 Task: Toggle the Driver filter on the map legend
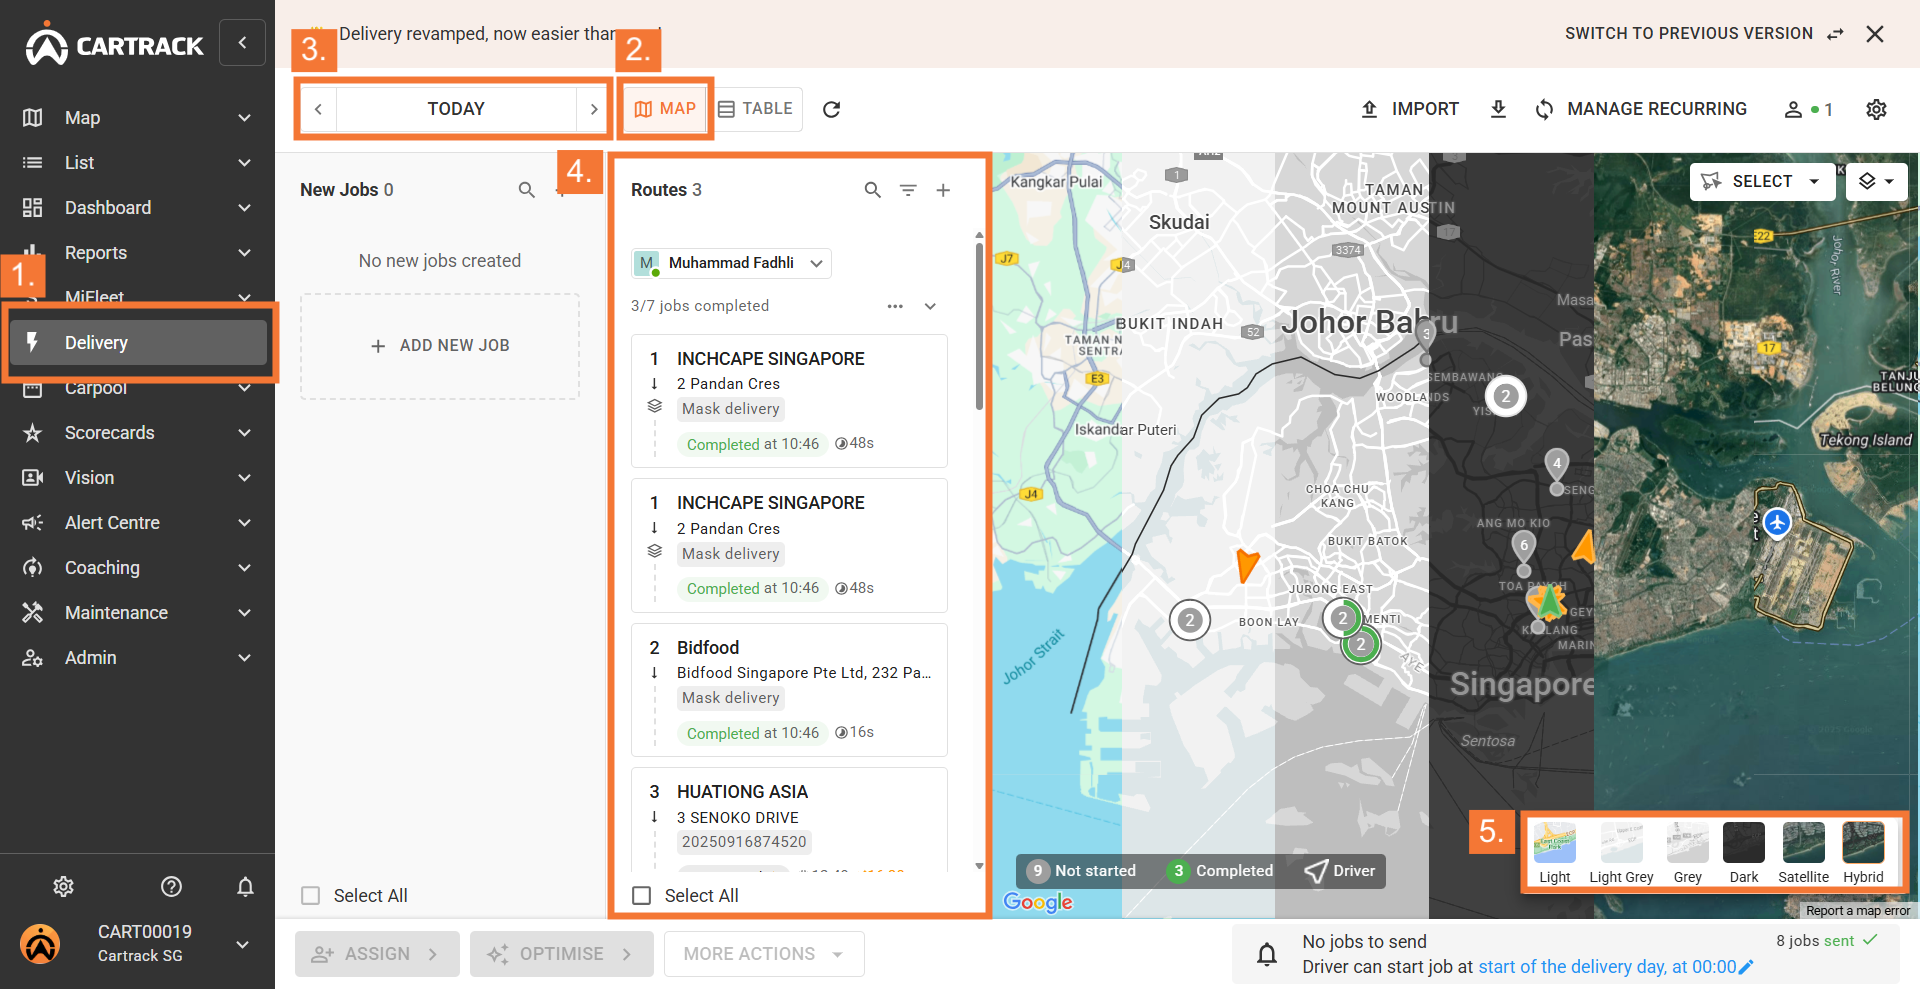click(x=1340, y=871)
